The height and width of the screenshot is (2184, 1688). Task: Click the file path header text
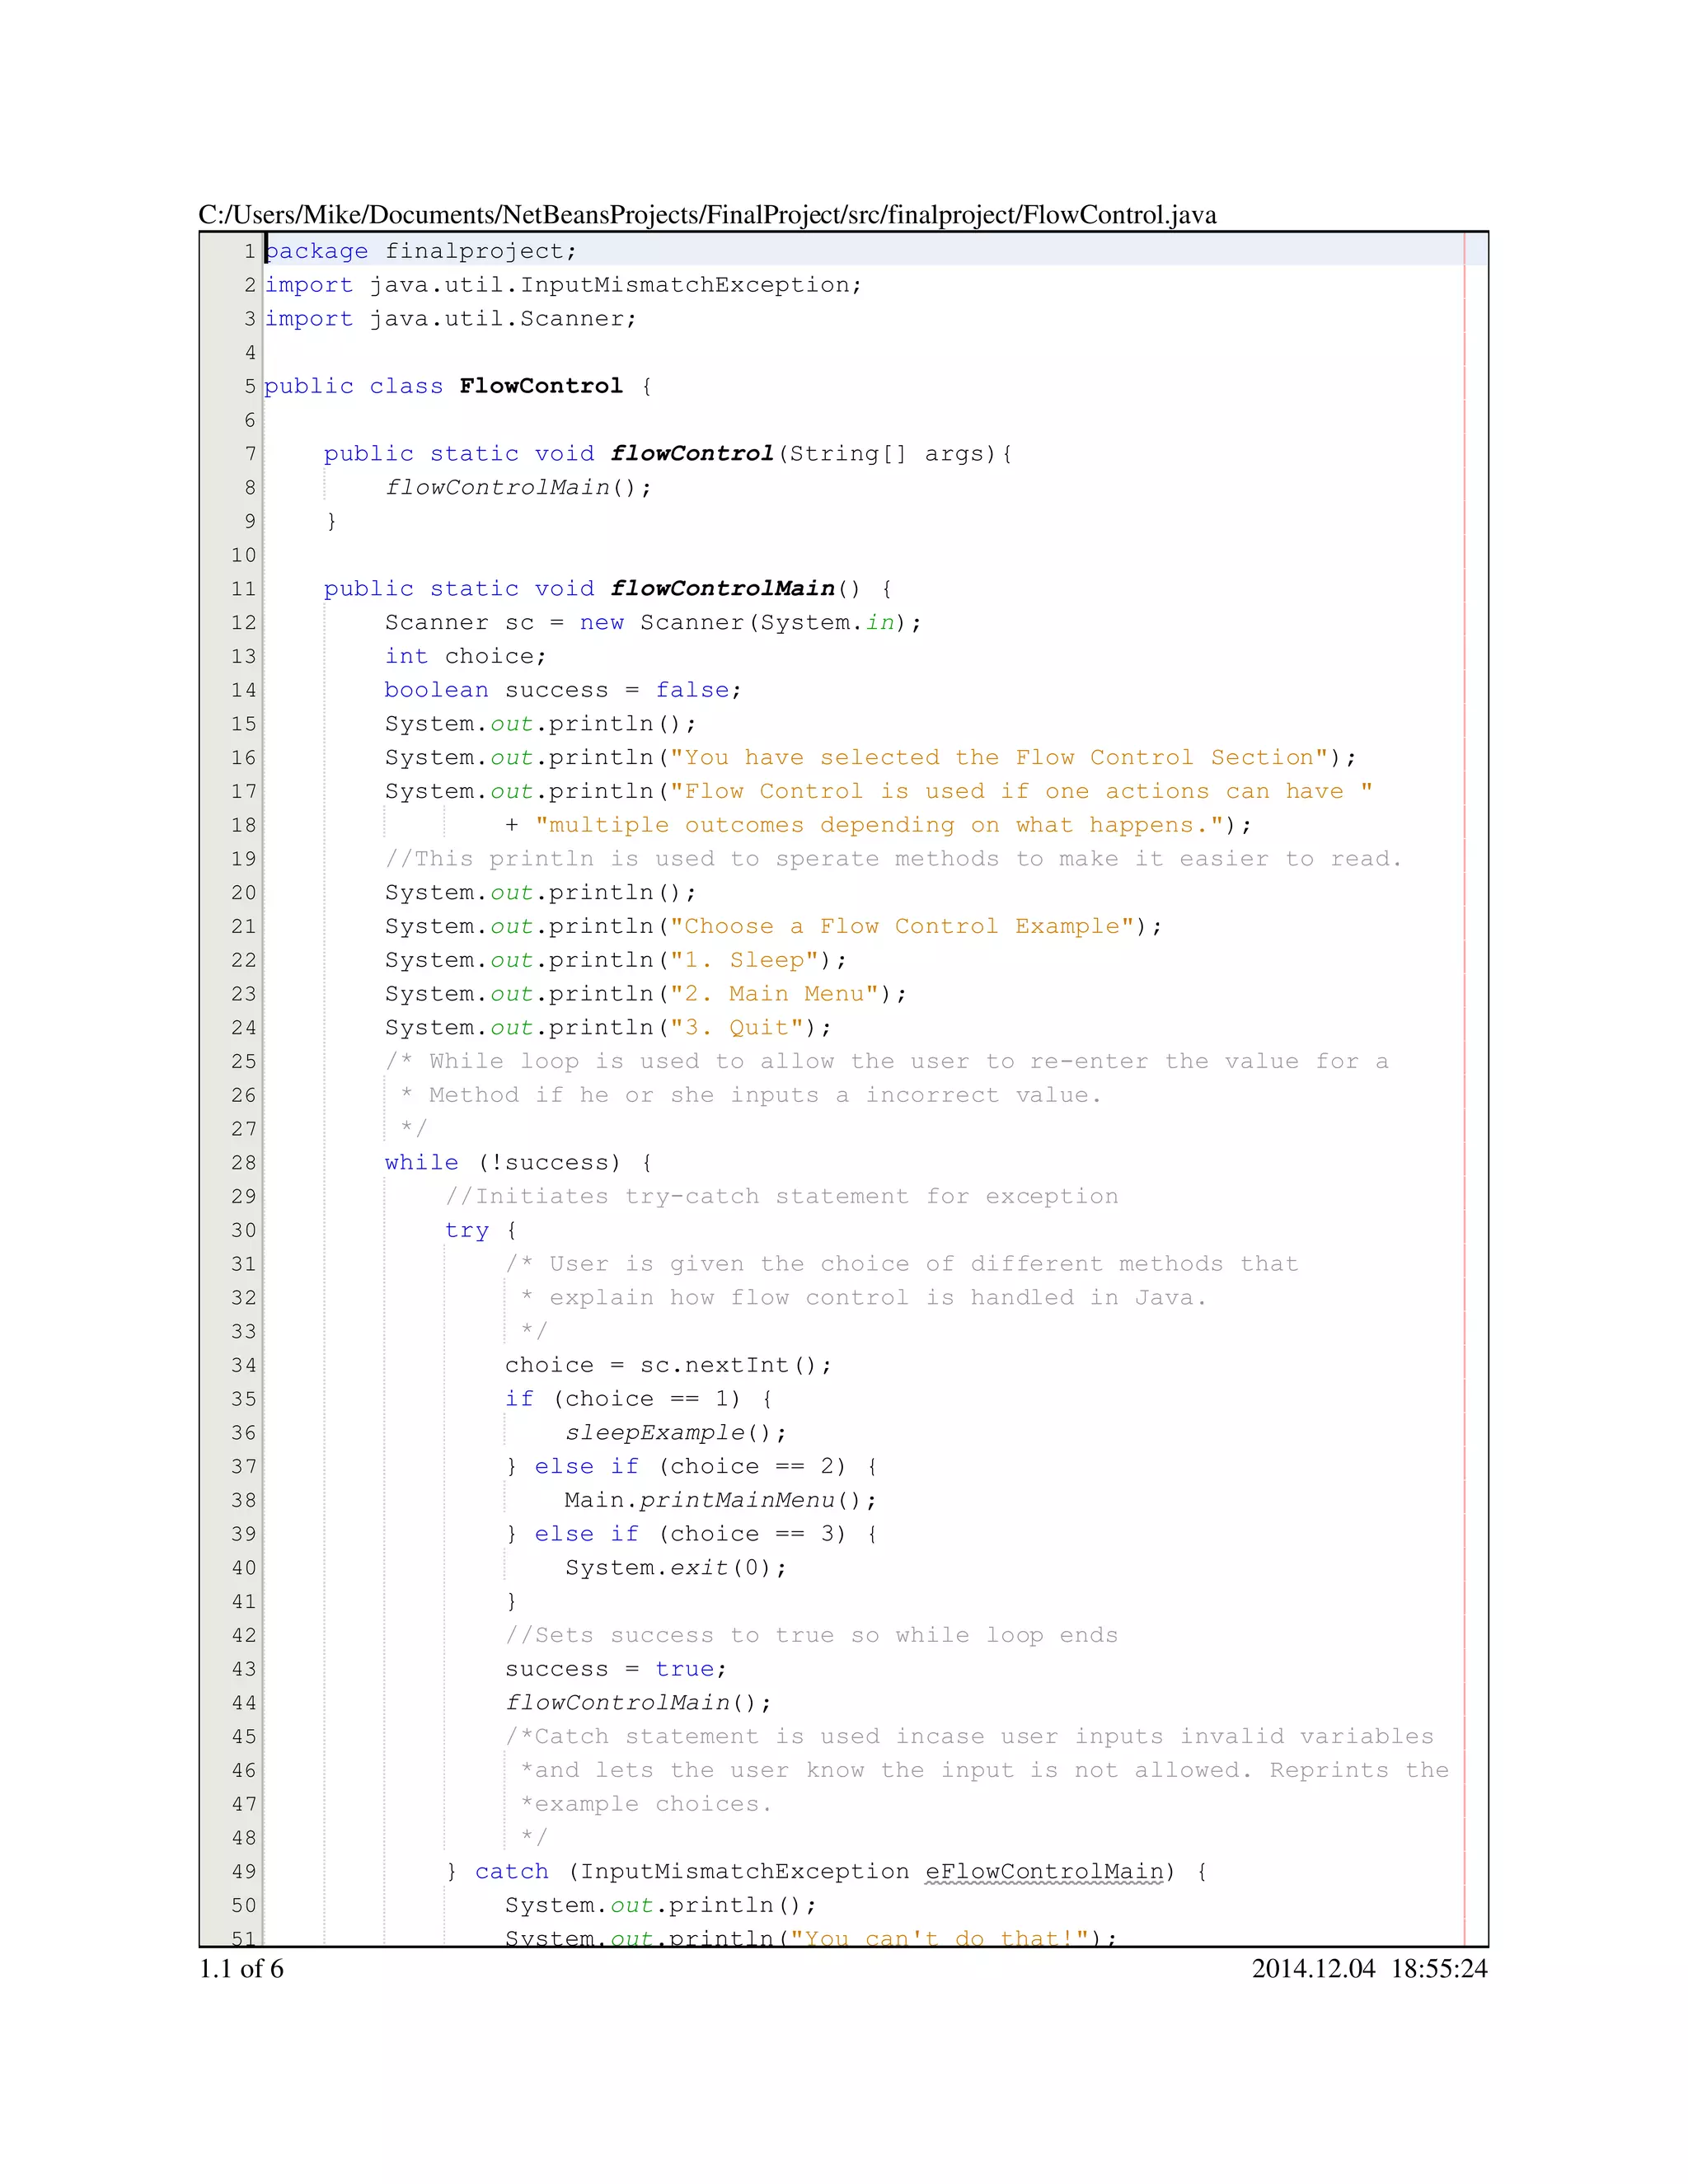tap(707, 215)
